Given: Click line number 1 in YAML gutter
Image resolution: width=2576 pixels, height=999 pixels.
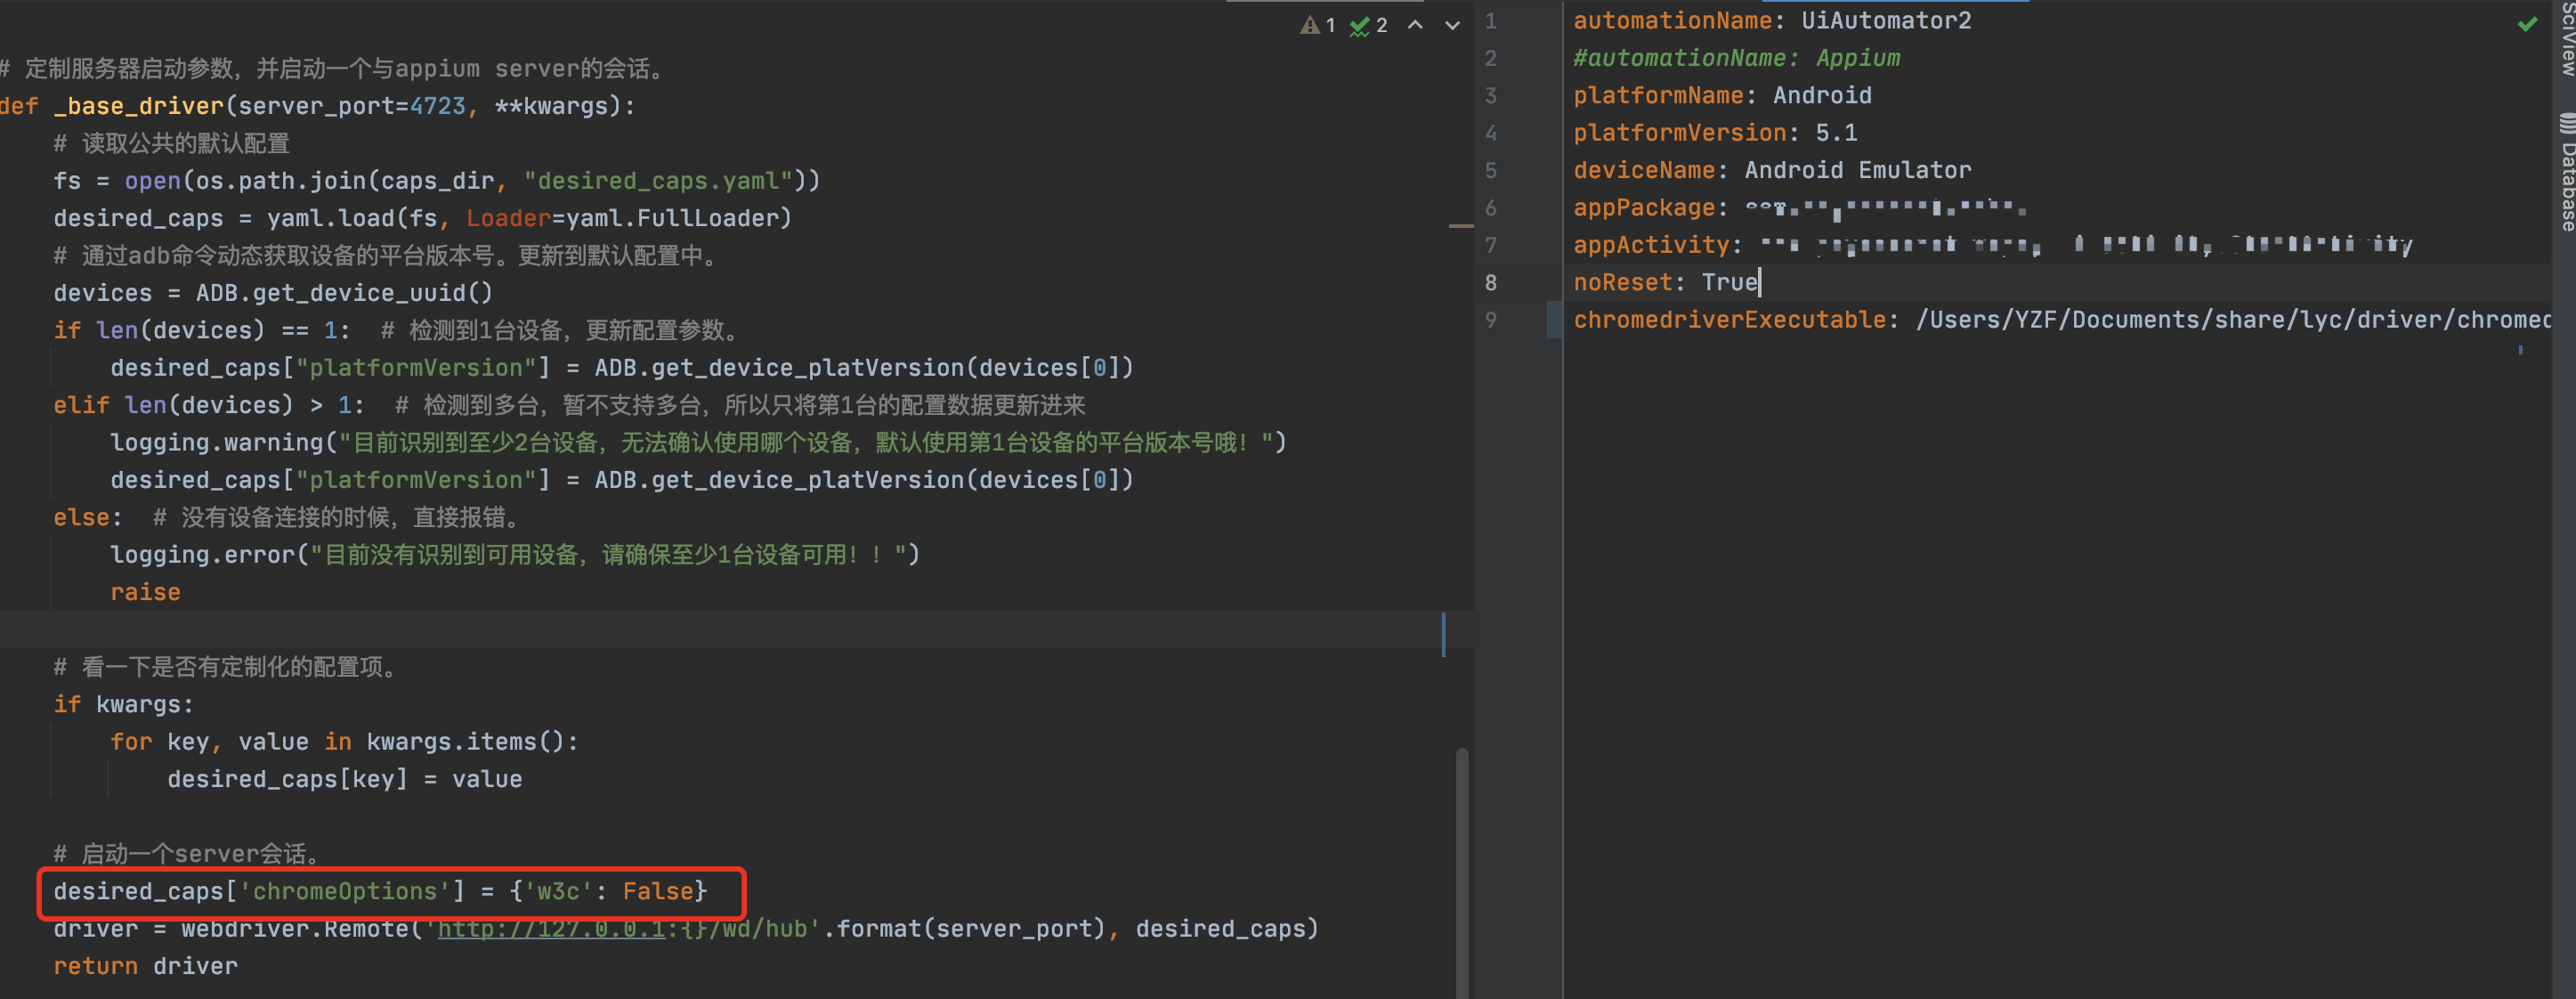Looking at the screenshot, I should click(x=1490, y=21).
